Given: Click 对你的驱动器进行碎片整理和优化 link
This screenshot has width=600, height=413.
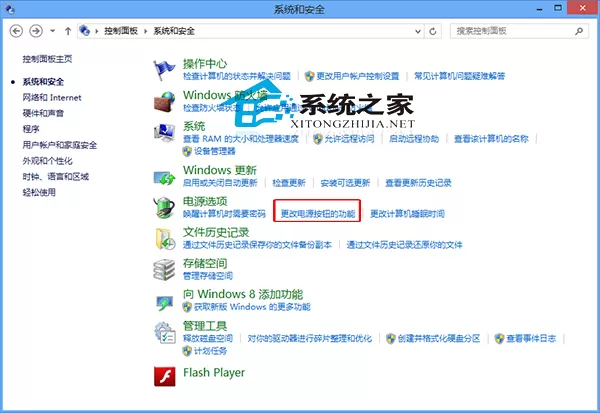Looking at the screenshot, I should click(x=310, y=338).
